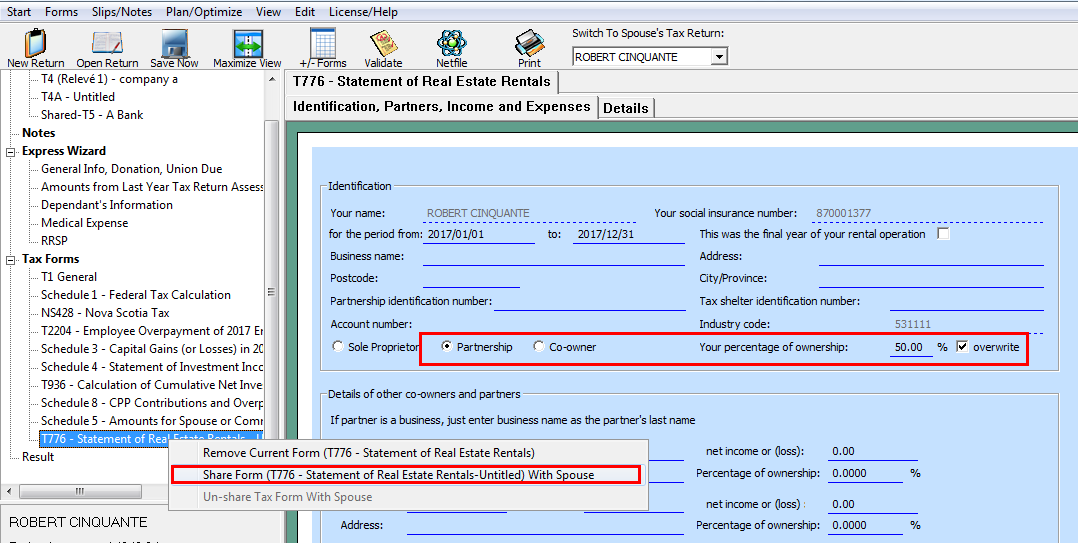Click the City/Province input field
The height and width of the screenshot is (543, 1078).
point(931,279)
